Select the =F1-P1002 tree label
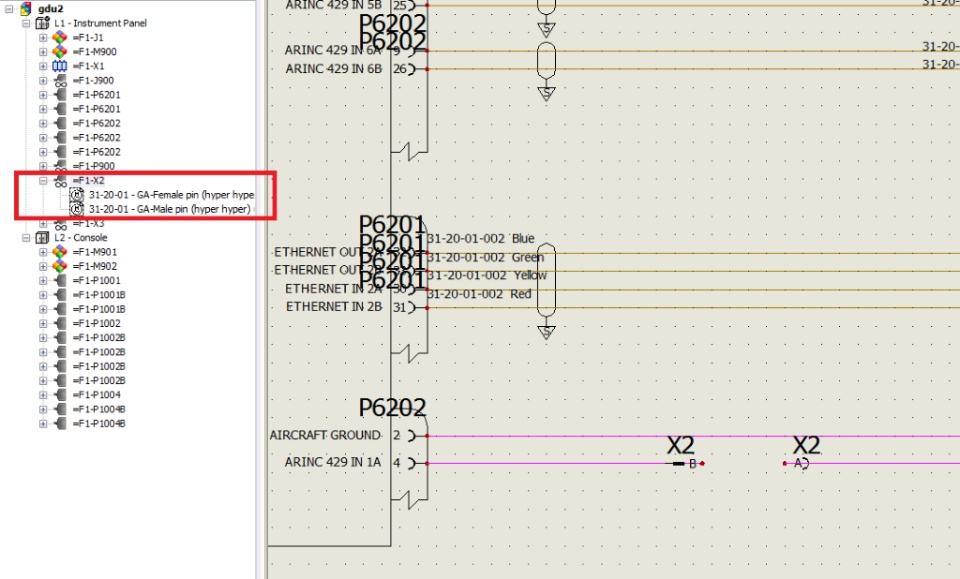The image size is (960, 579). click(97, 323)
